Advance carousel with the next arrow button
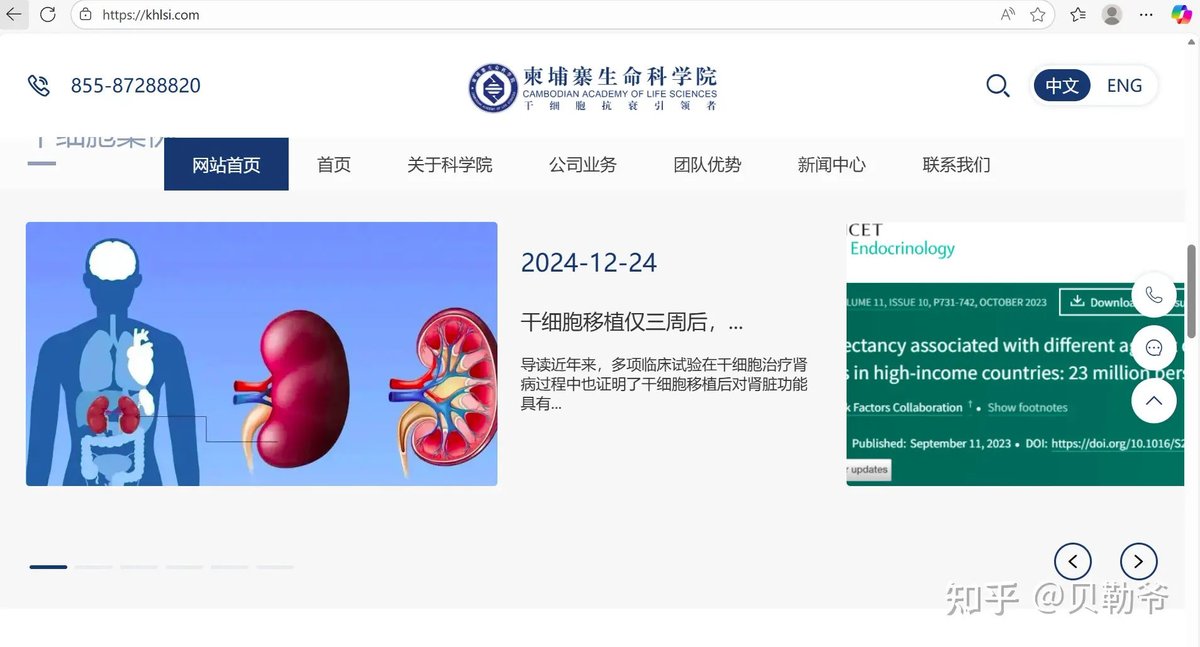 1138,561
